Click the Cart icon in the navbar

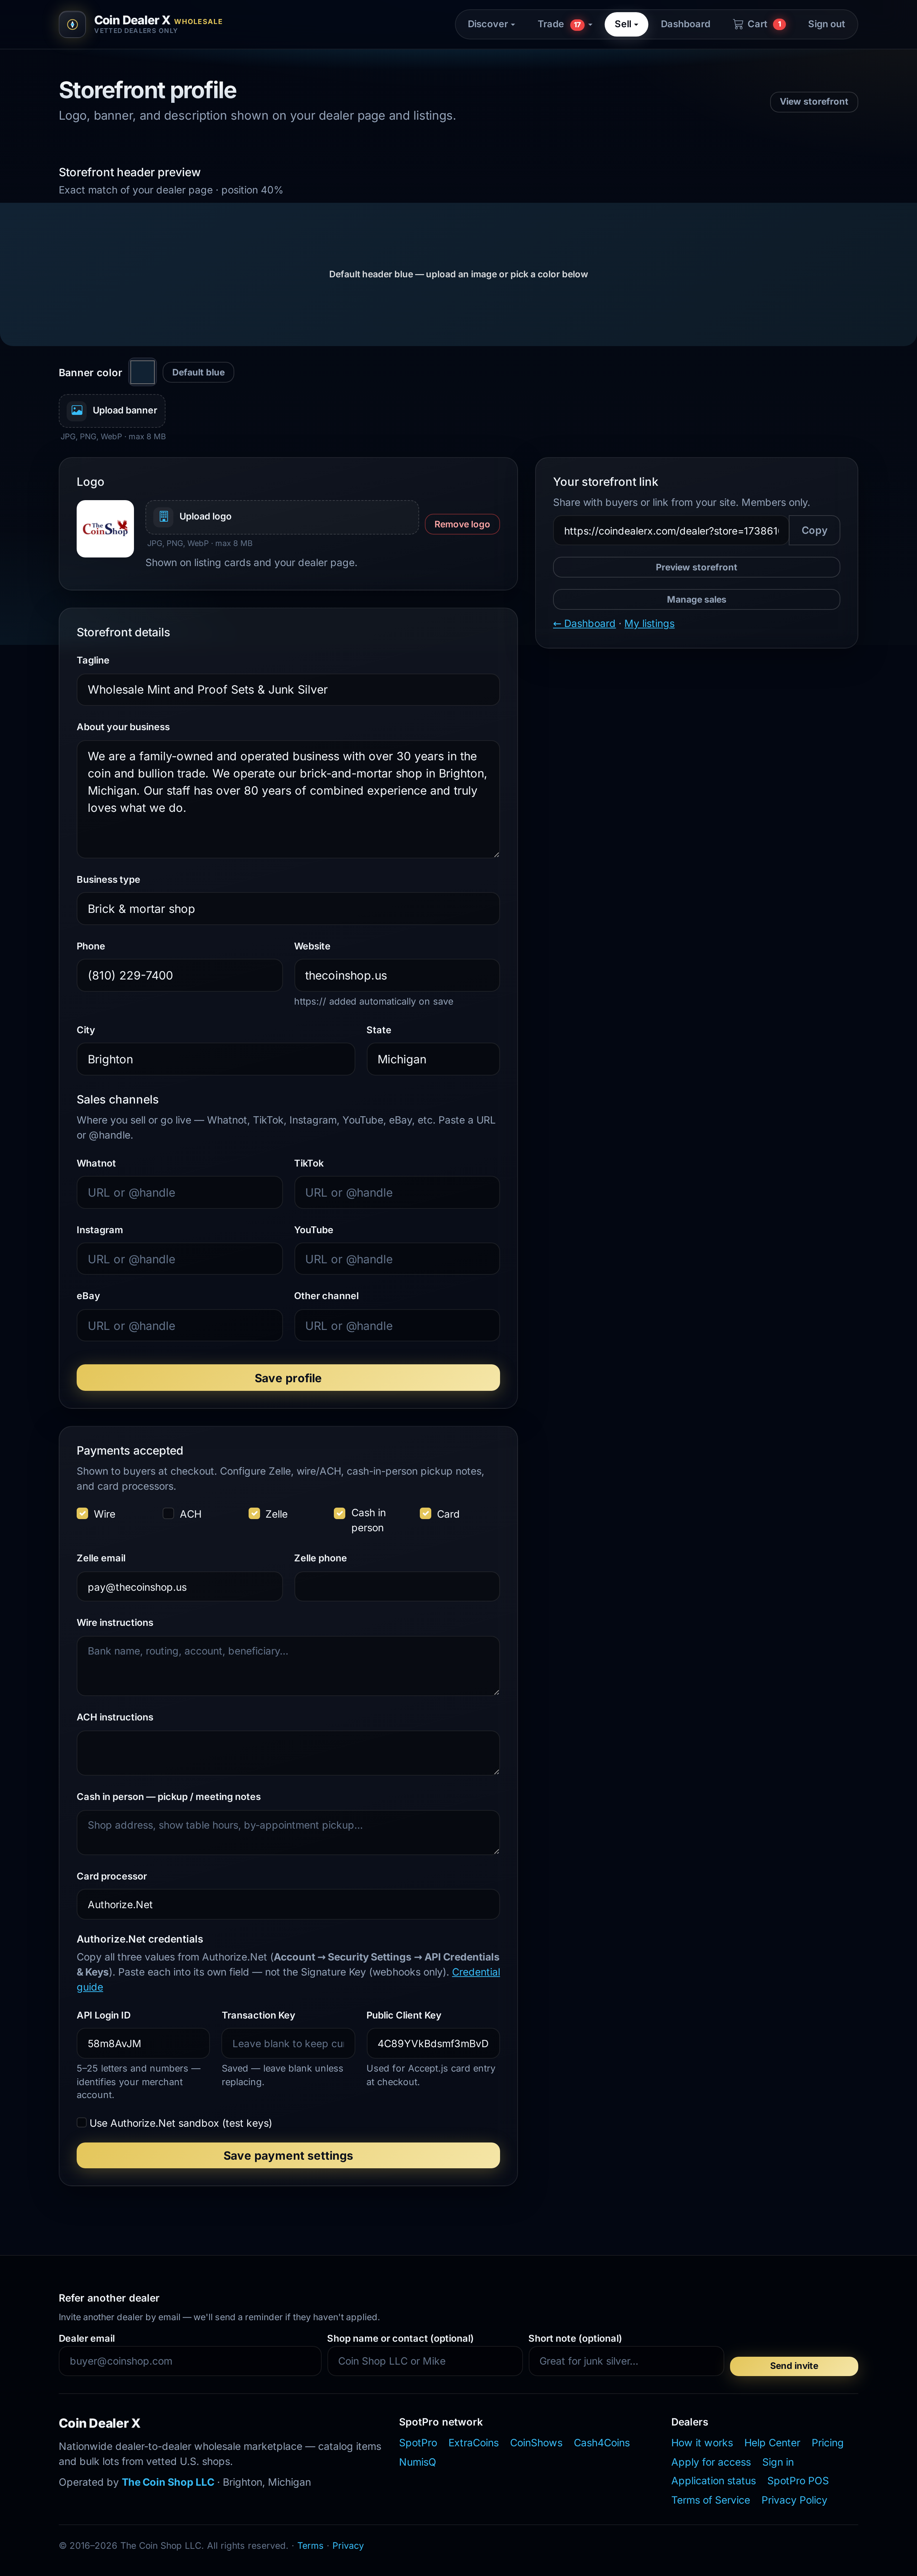tap(738, 24)
